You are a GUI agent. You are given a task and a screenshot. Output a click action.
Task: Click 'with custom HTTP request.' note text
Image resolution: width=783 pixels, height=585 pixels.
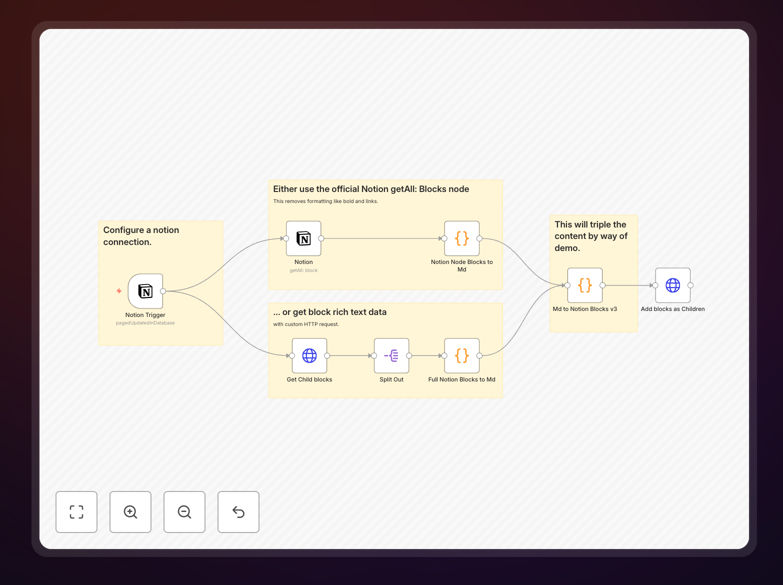coord(306,324)
